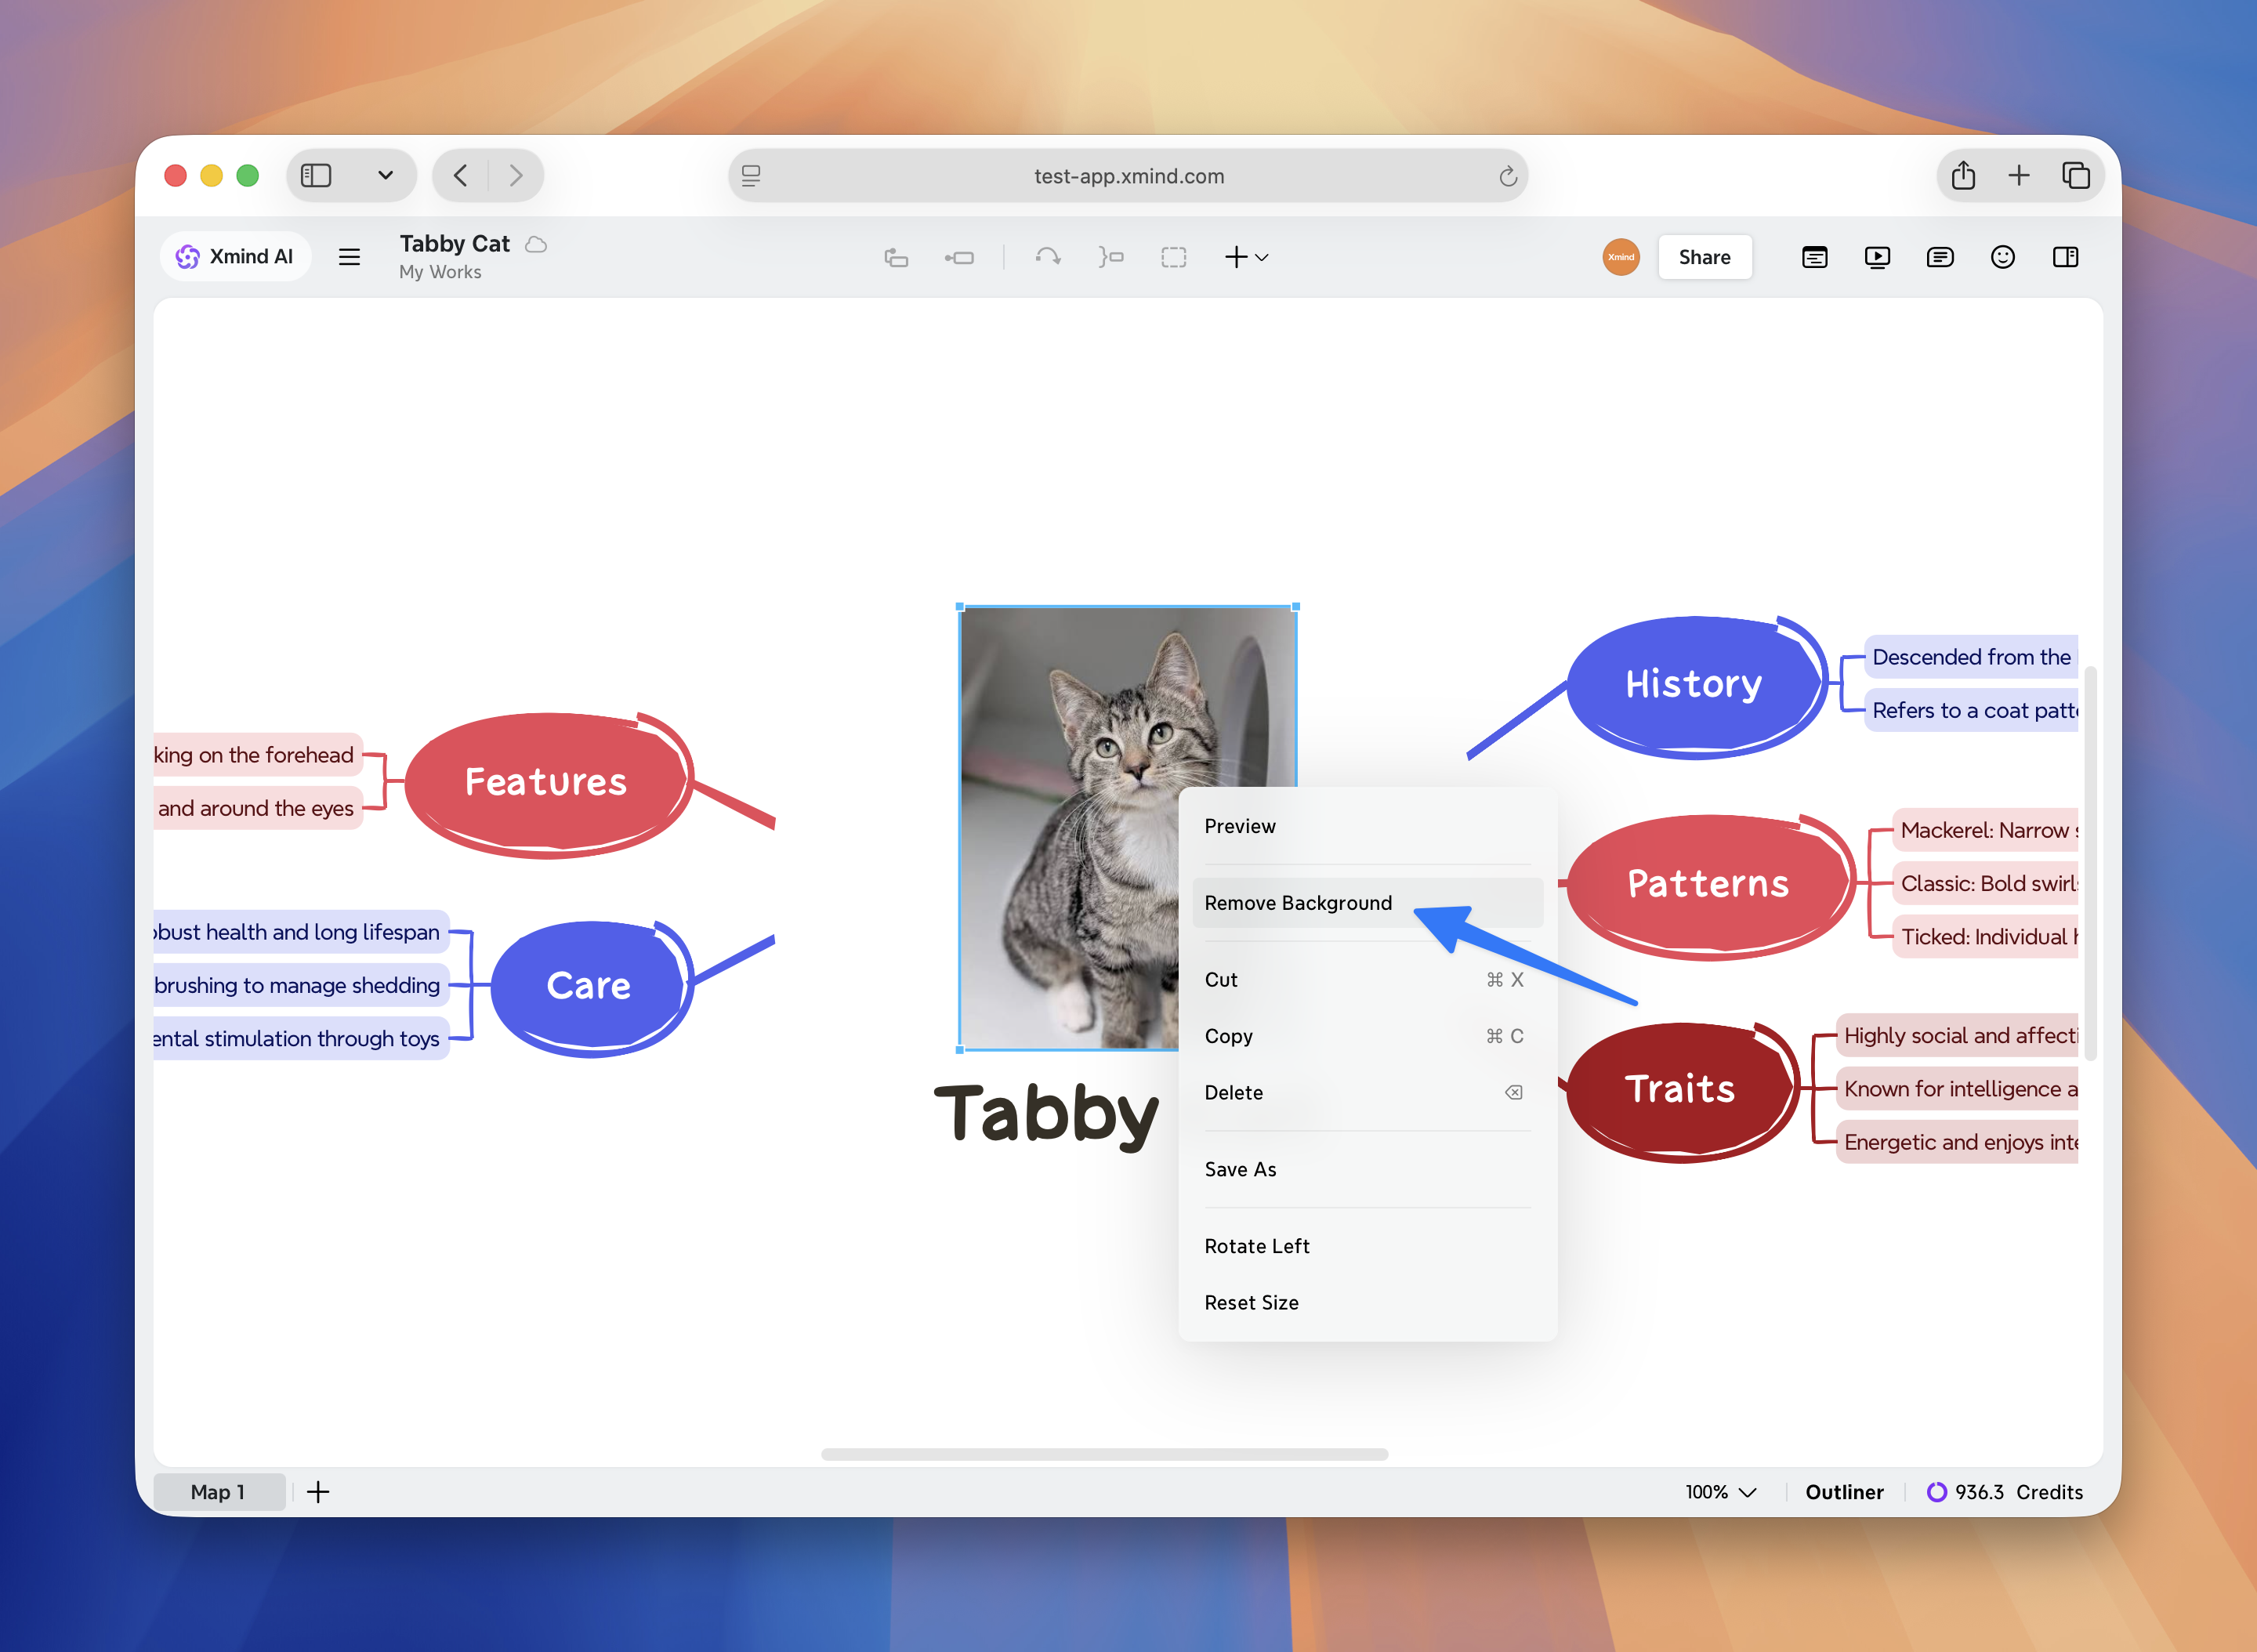Select the 'Refers to a coat' subtopic
The height and width of the screenshot is (1652, 2257).
coord(1971,710)
